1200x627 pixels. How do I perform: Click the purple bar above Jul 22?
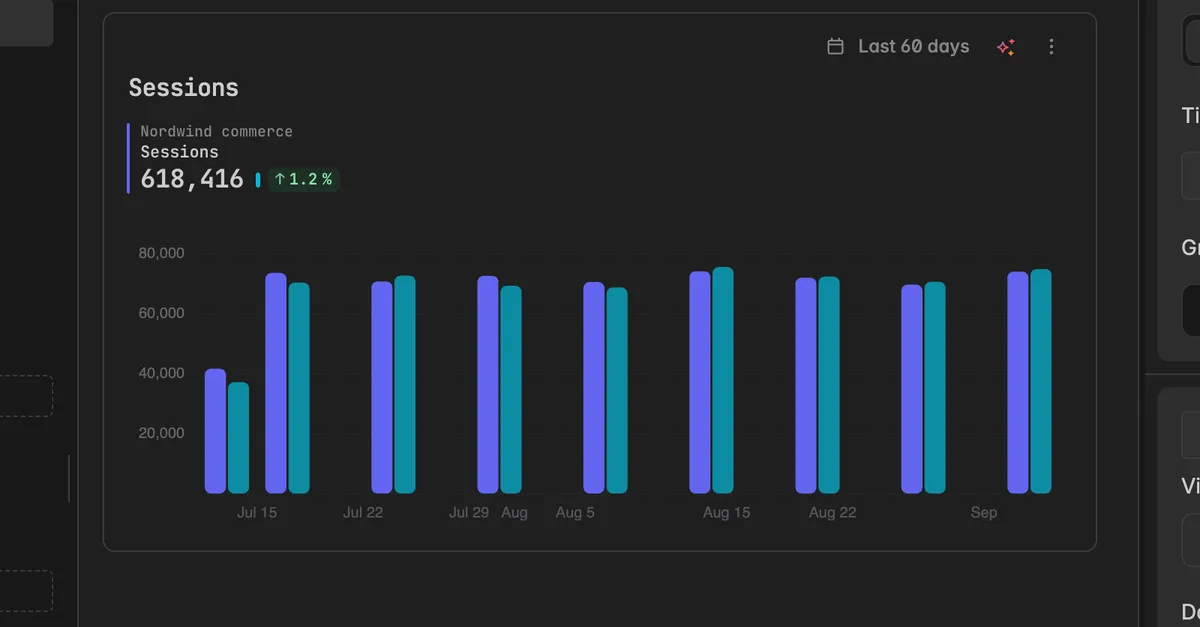tap(382, 387)
